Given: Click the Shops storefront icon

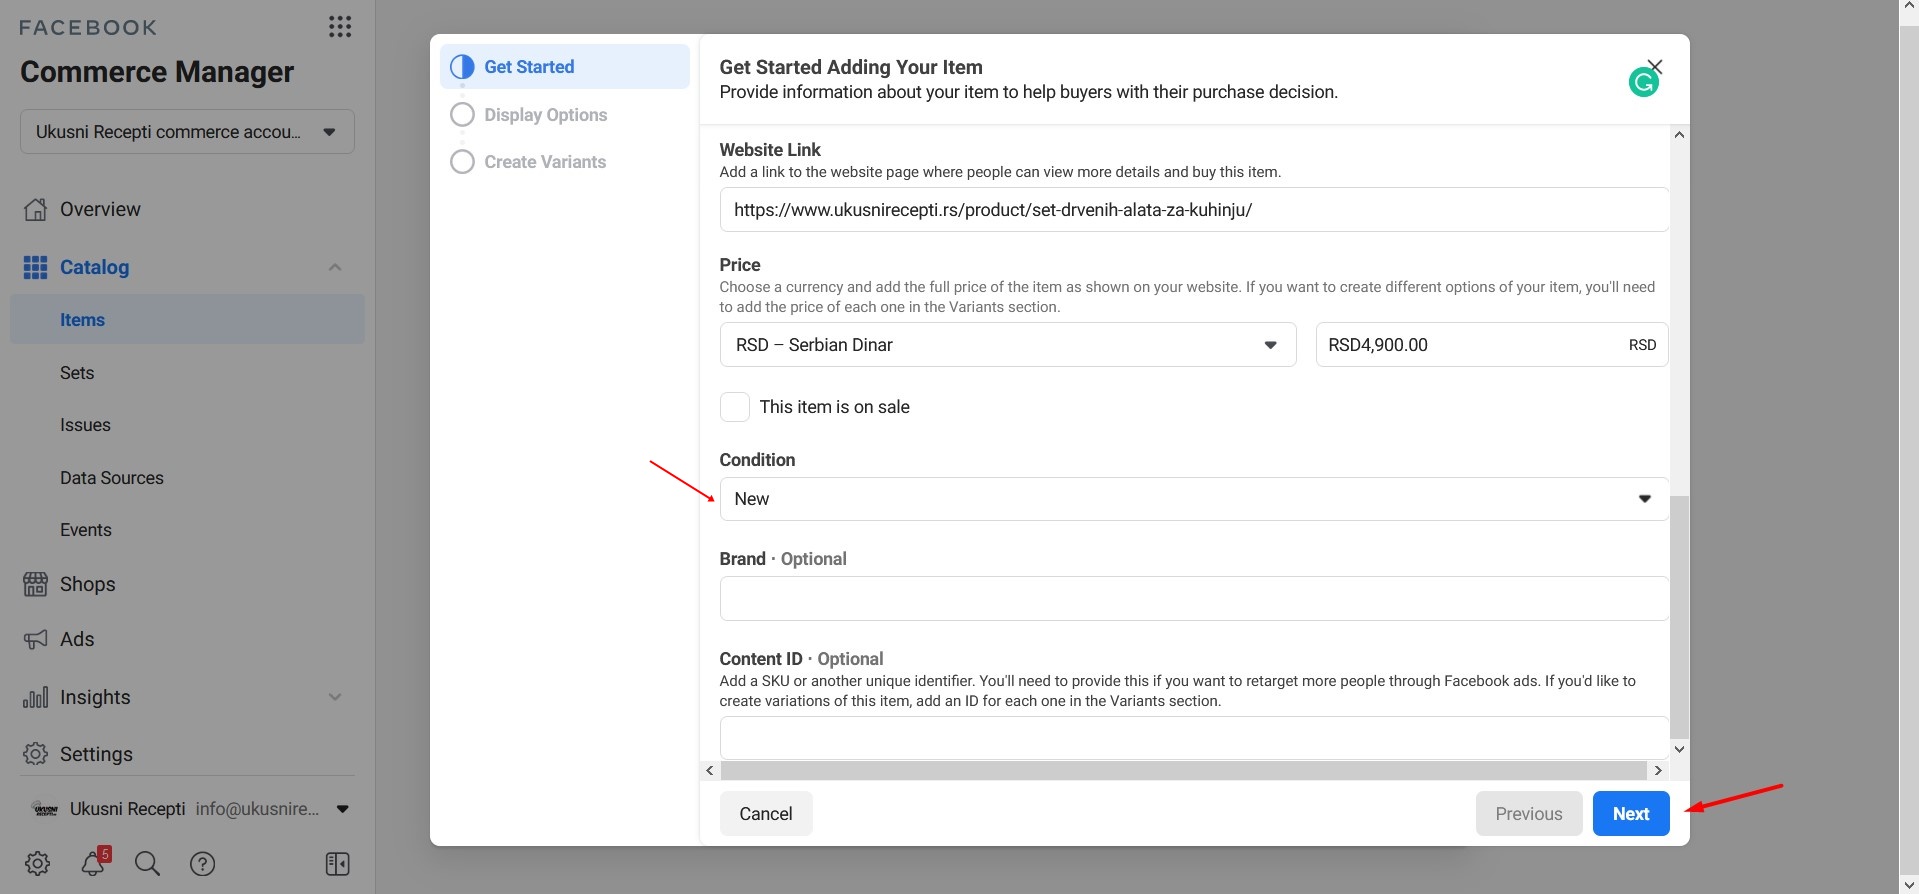Looking at the screenshot, I should [36, 584].
